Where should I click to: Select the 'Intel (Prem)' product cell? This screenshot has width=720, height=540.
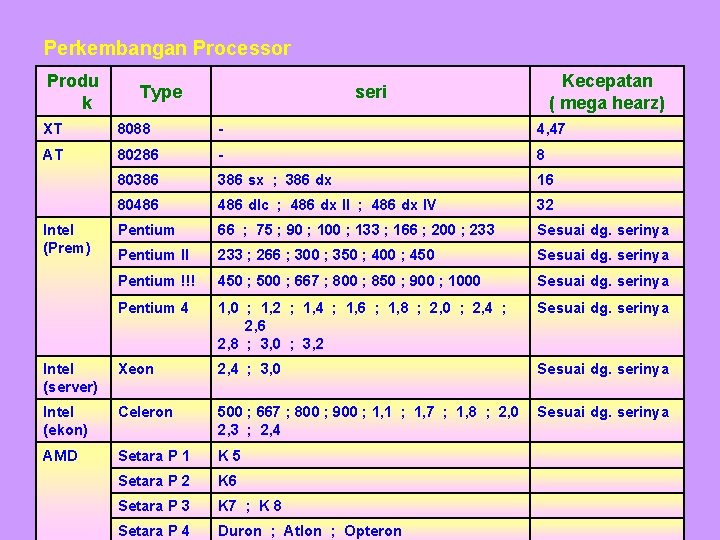[73, 286]
